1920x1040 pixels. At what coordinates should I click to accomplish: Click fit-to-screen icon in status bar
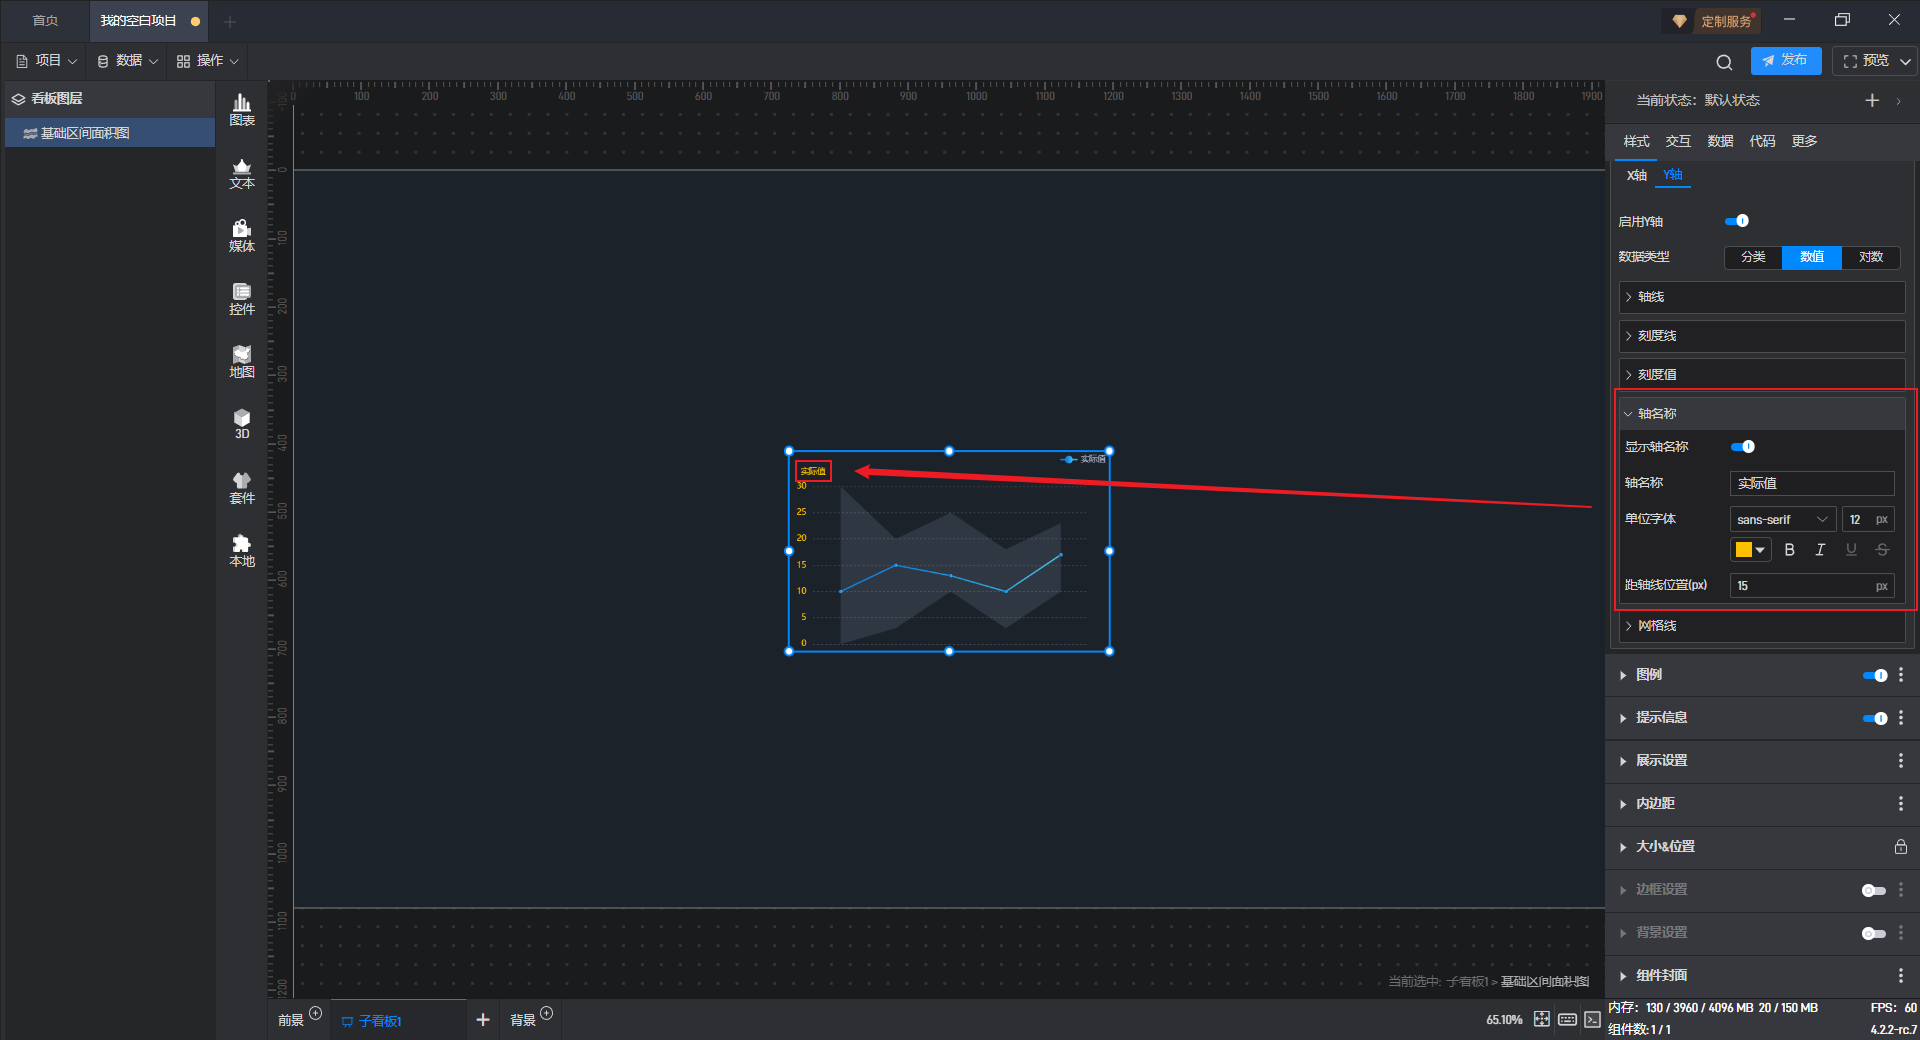tap(1542, 1019)
